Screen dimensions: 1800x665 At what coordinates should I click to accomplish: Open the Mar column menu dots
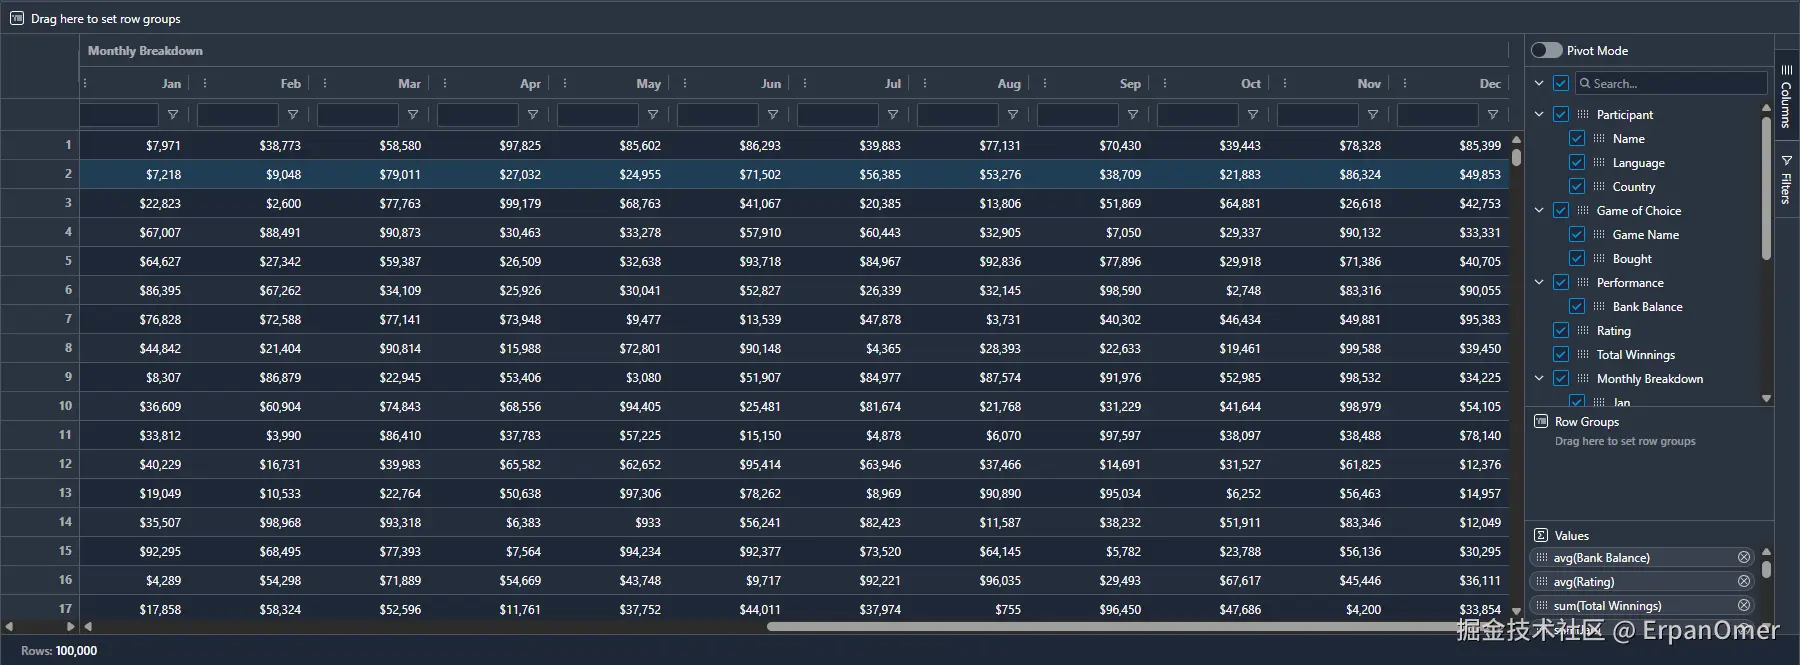pyautogui.click(x=325, y=84)
